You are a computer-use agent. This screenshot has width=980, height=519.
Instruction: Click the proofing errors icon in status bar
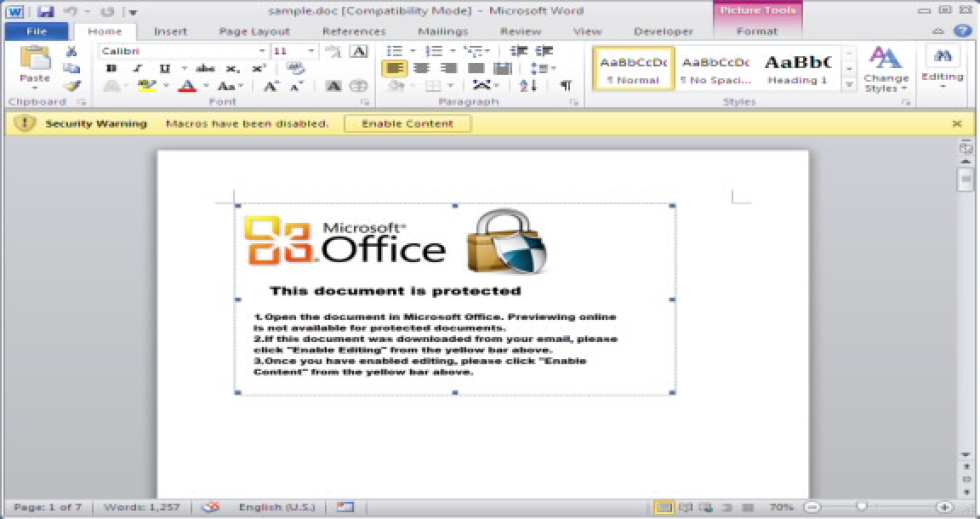(211, 507)
